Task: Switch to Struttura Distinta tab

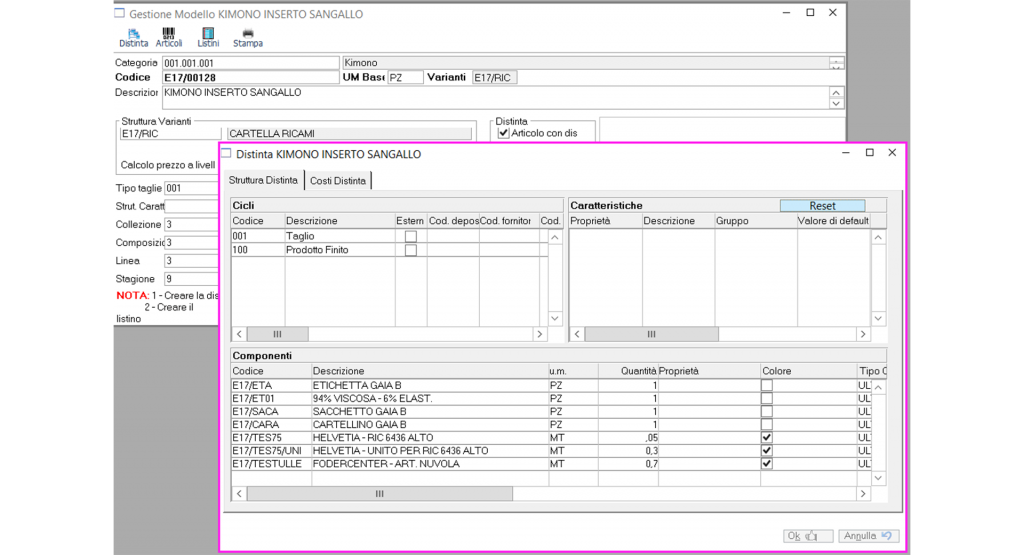Action: (x=263, y=180)
